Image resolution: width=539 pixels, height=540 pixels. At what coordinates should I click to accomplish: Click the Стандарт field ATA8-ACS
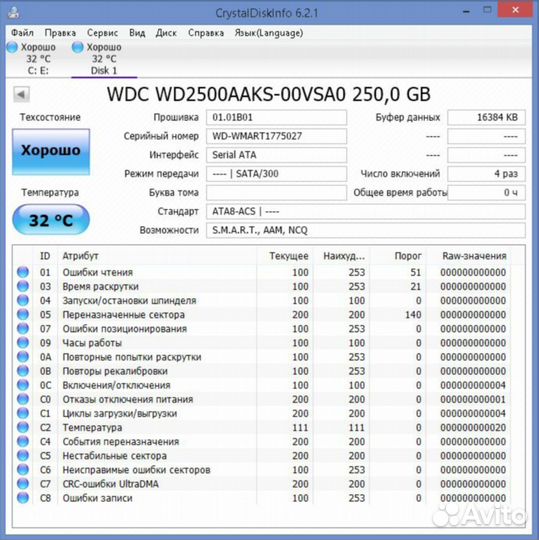(x=366, y=211)
